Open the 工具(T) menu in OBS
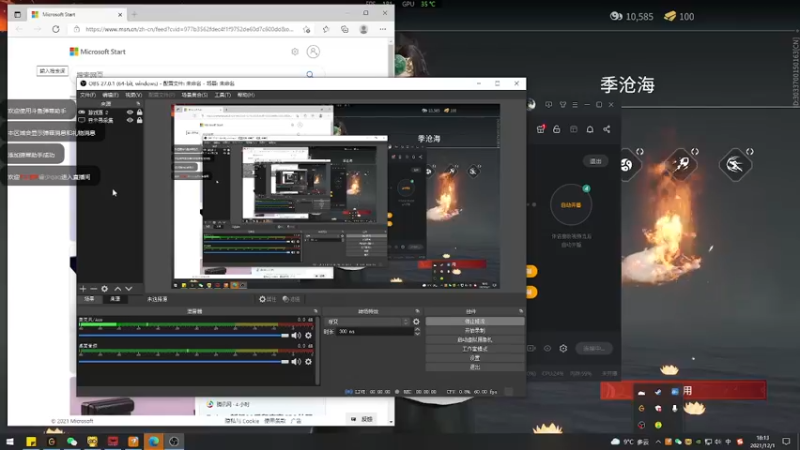800x450 pixels. 222,95
